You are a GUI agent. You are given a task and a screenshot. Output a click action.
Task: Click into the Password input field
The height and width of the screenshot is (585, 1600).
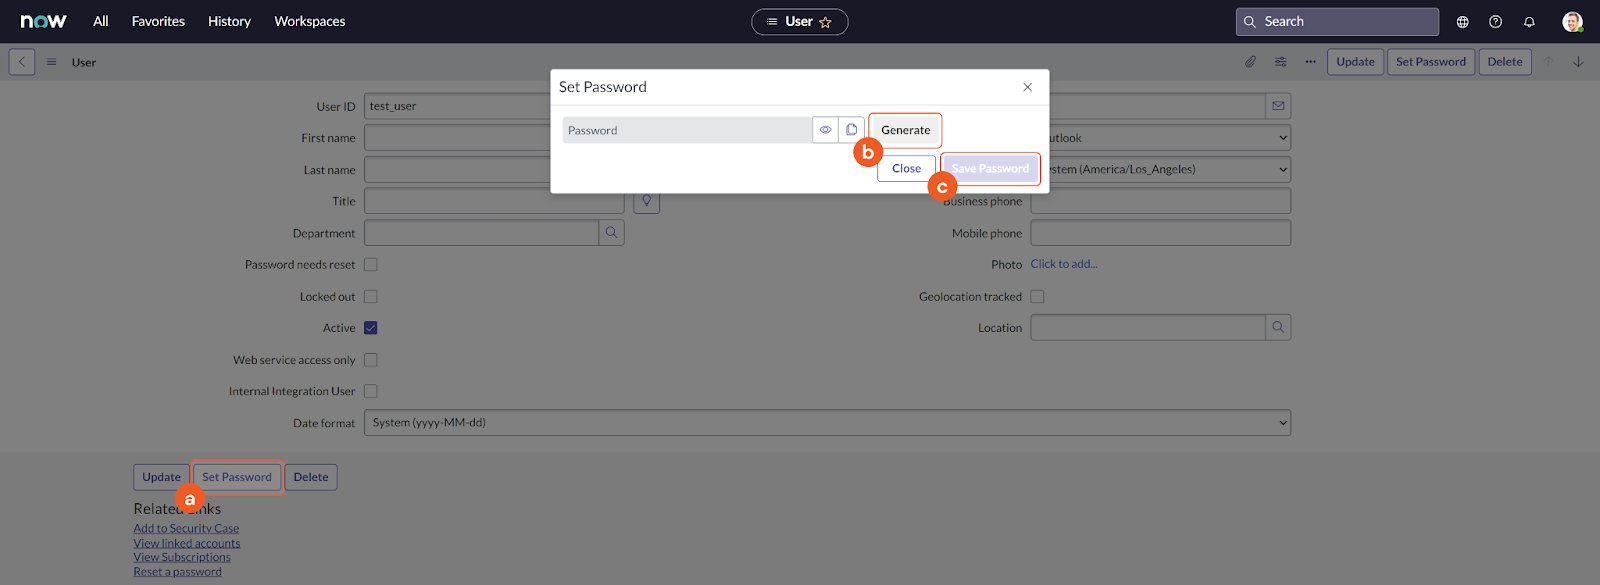687,130
